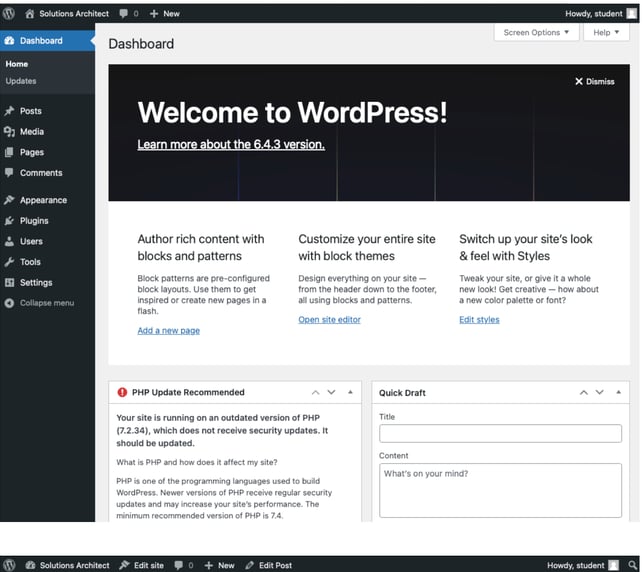This screenshot has width=642, height=572.
Task: Open Updates submenu item
Action: tap(21, 81)
